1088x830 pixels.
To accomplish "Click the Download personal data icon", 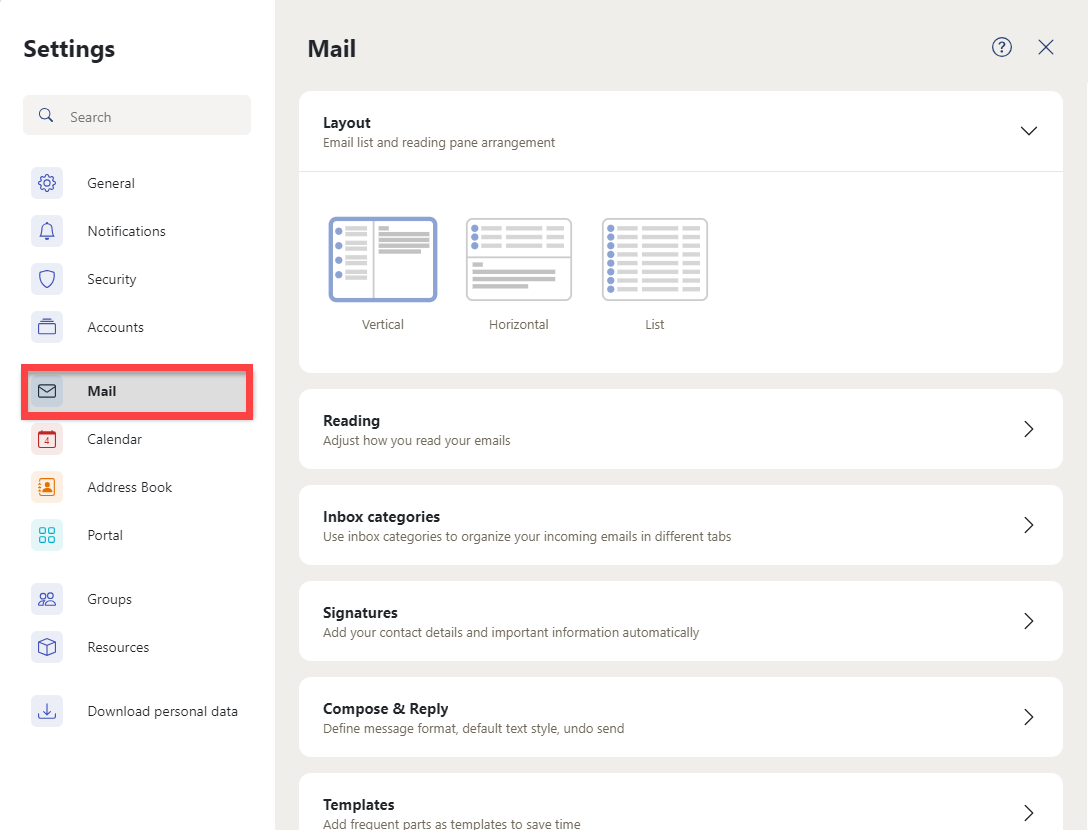I will click(46, 711).
